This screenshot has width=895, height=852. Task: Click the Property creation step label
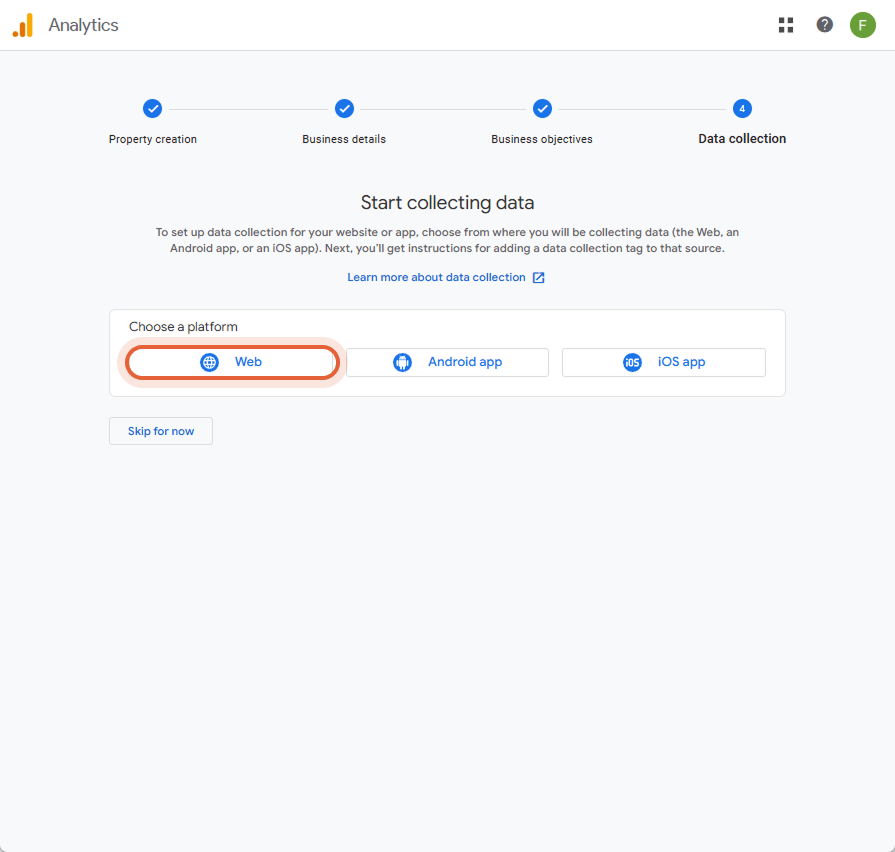pos(152,139)
